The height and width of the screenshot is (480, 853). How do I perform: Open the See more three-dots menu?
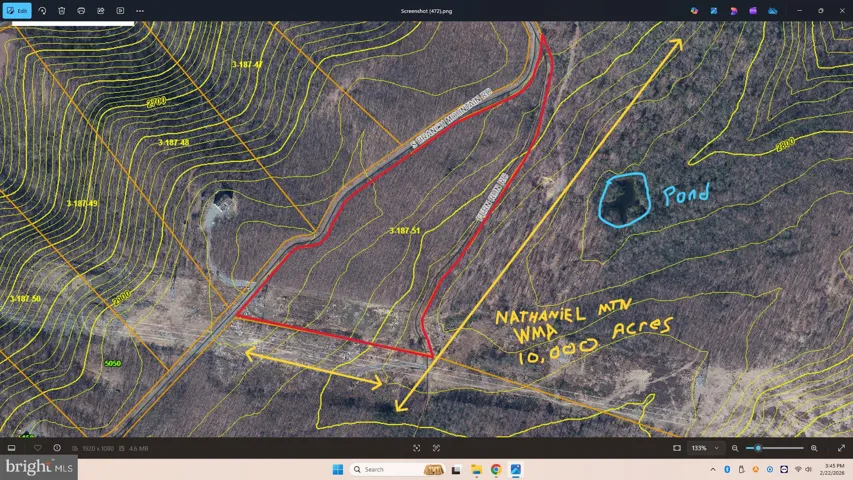tap(140, 11)
